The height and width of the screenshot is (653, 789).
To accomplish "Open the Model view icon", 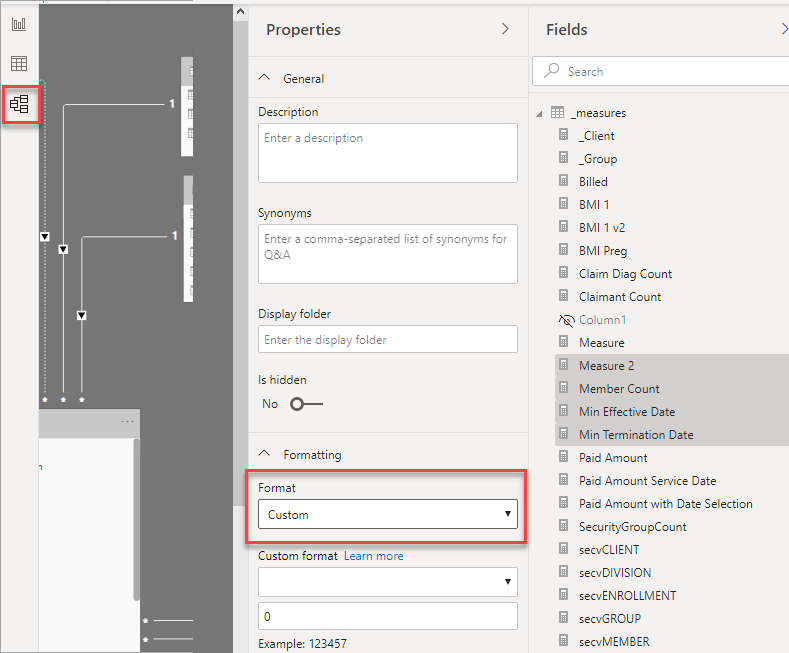I will click(x=19, y=104).
